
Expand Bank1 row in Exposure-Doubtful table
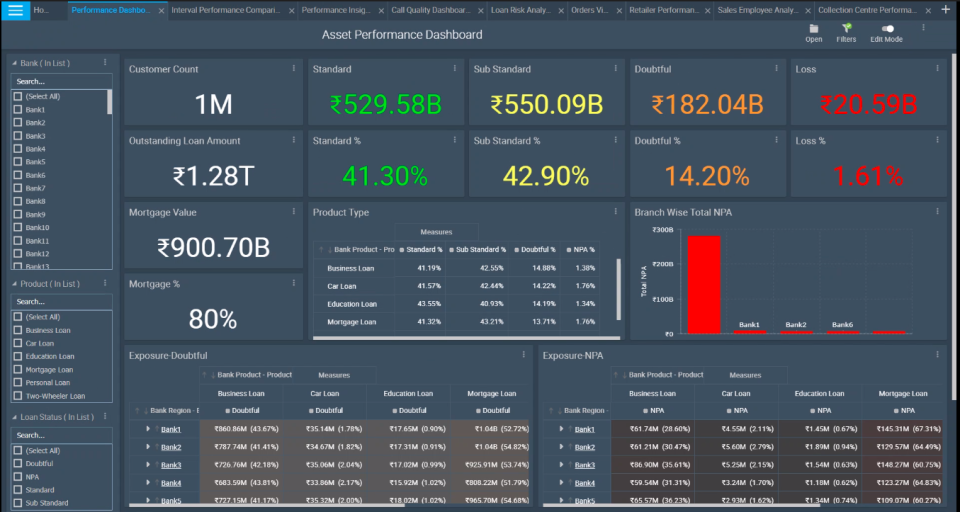click(x=148, y=429)
